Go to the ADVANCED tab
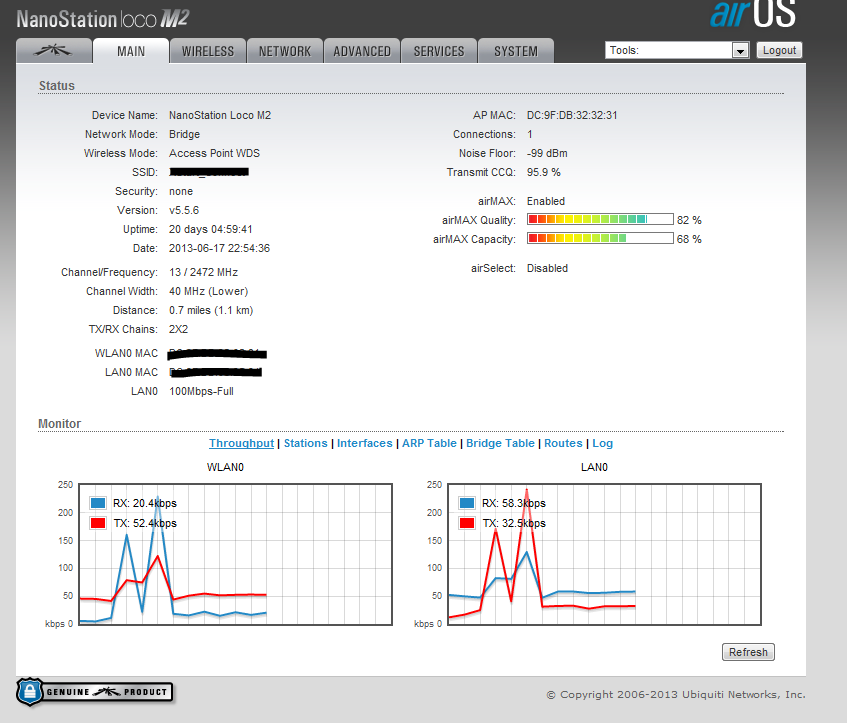Screen dimensions: 847x723 click(x=362, y=51)
